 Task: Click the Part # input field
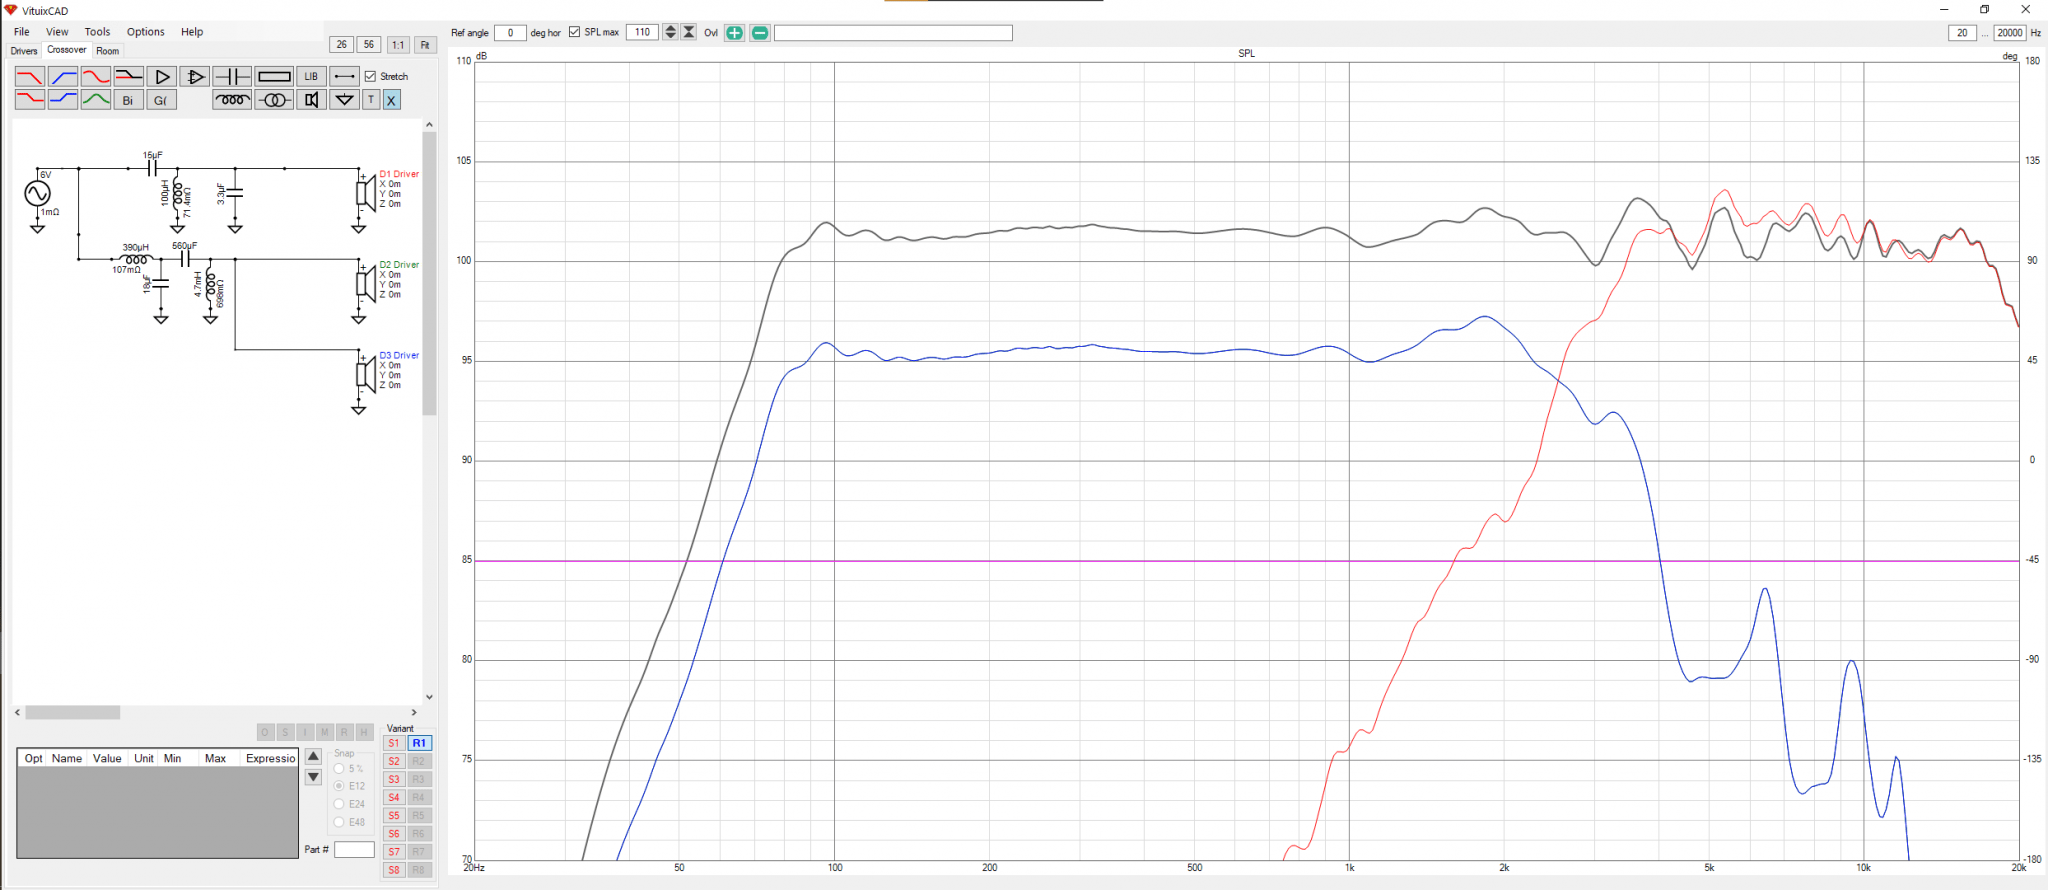[354, 850]
